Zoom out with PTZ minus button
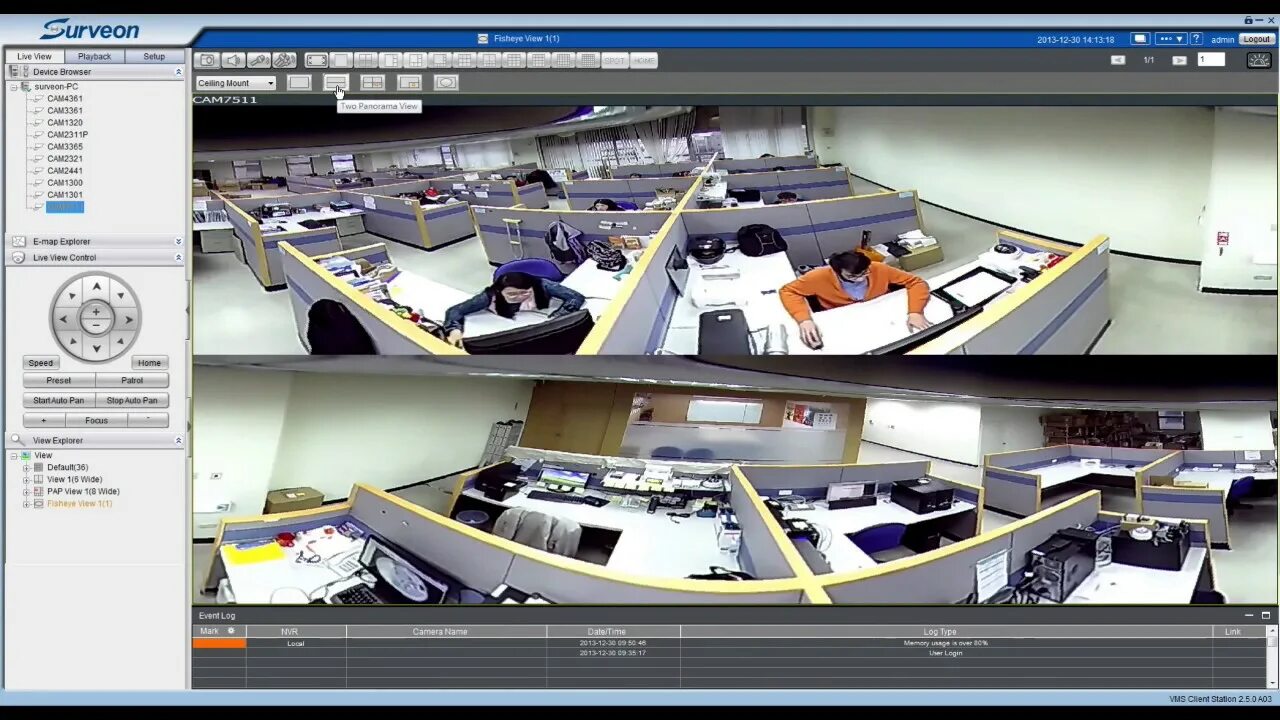 (x=96, y=326)
